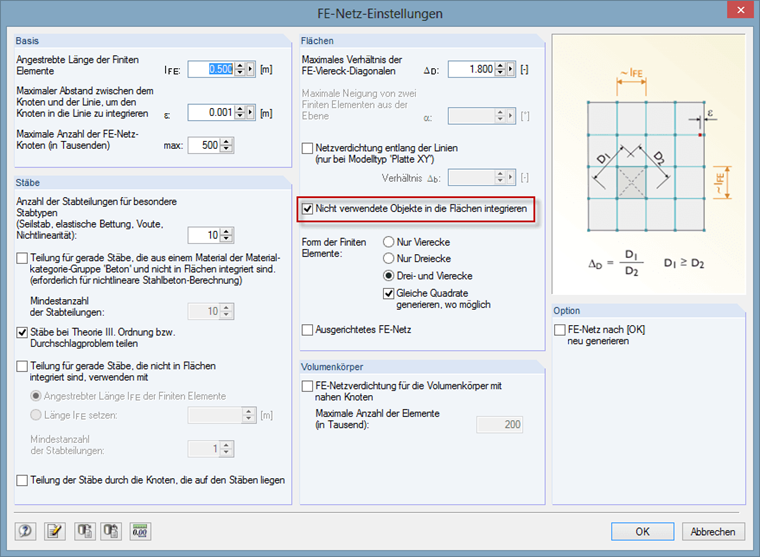This screenshot has height=557, width=760.
Task: Enable 'Ausgerichtetes FE-Netz' checkbox
Action: point(307,330)
